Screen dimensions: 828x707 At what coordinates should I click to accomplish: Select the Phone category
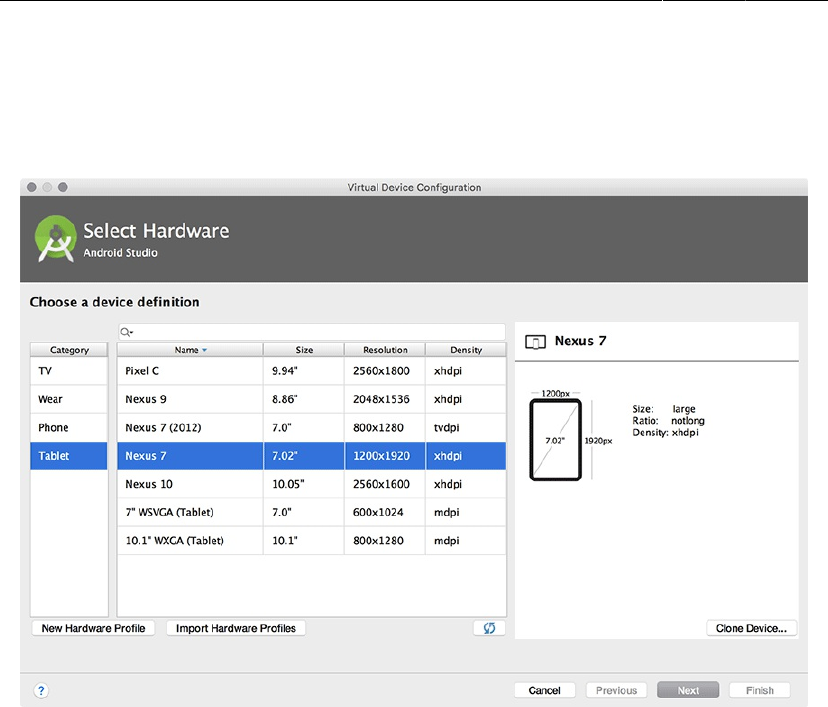(x=69, y=427)
